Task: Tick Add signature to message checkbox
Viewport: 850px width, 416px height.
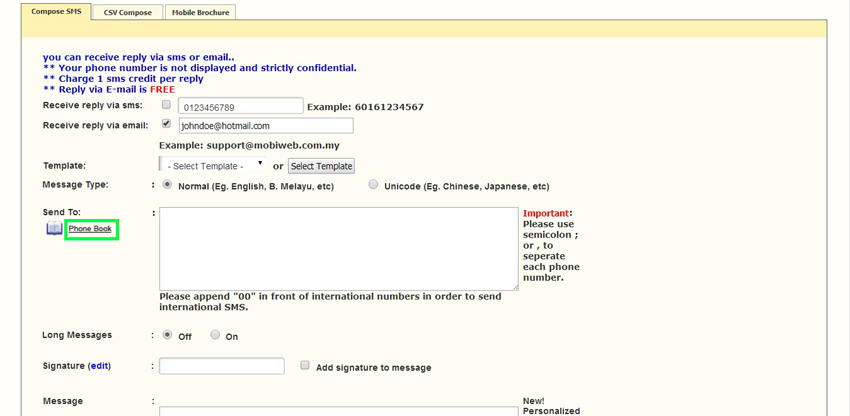Action: (x=305, y=366)
